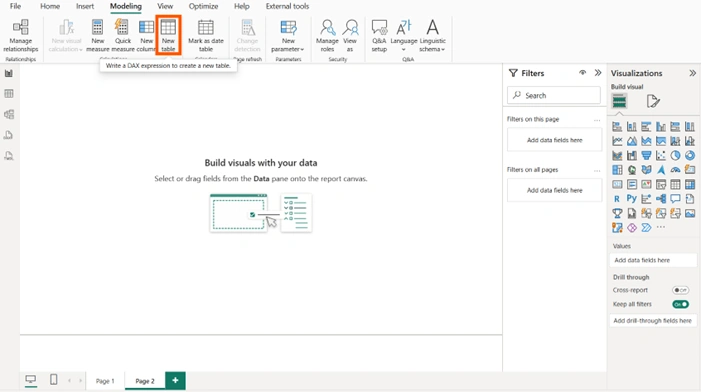The height and width of the screenshot is (392, 701).
Task: Select Build visual fields icon
Action: 619,101
